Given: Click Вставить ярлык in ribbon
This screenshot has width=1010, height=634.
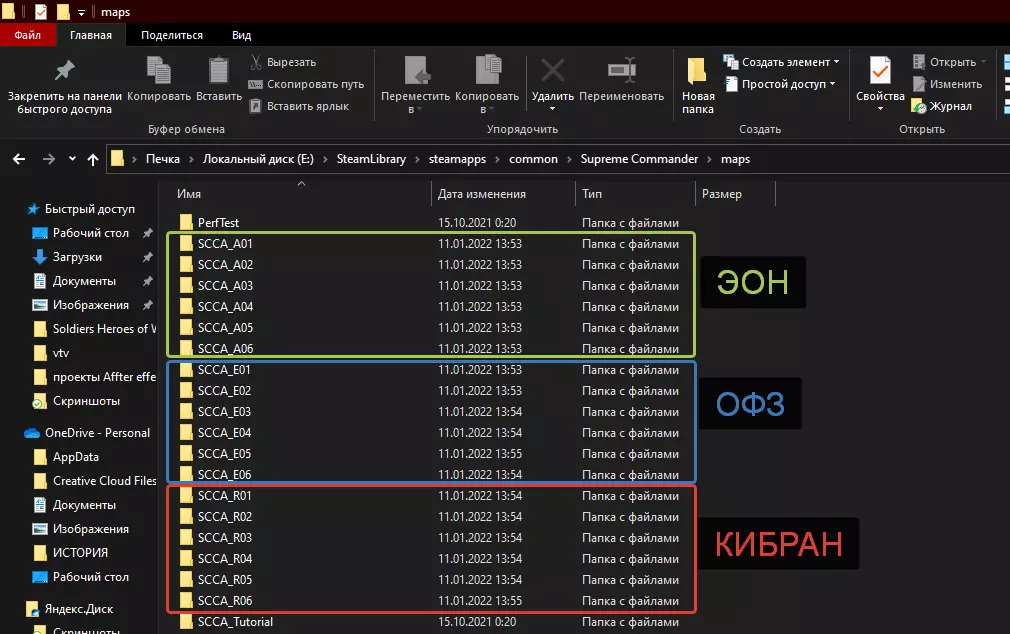Looking at the screenshot, I should pos(299,106).
